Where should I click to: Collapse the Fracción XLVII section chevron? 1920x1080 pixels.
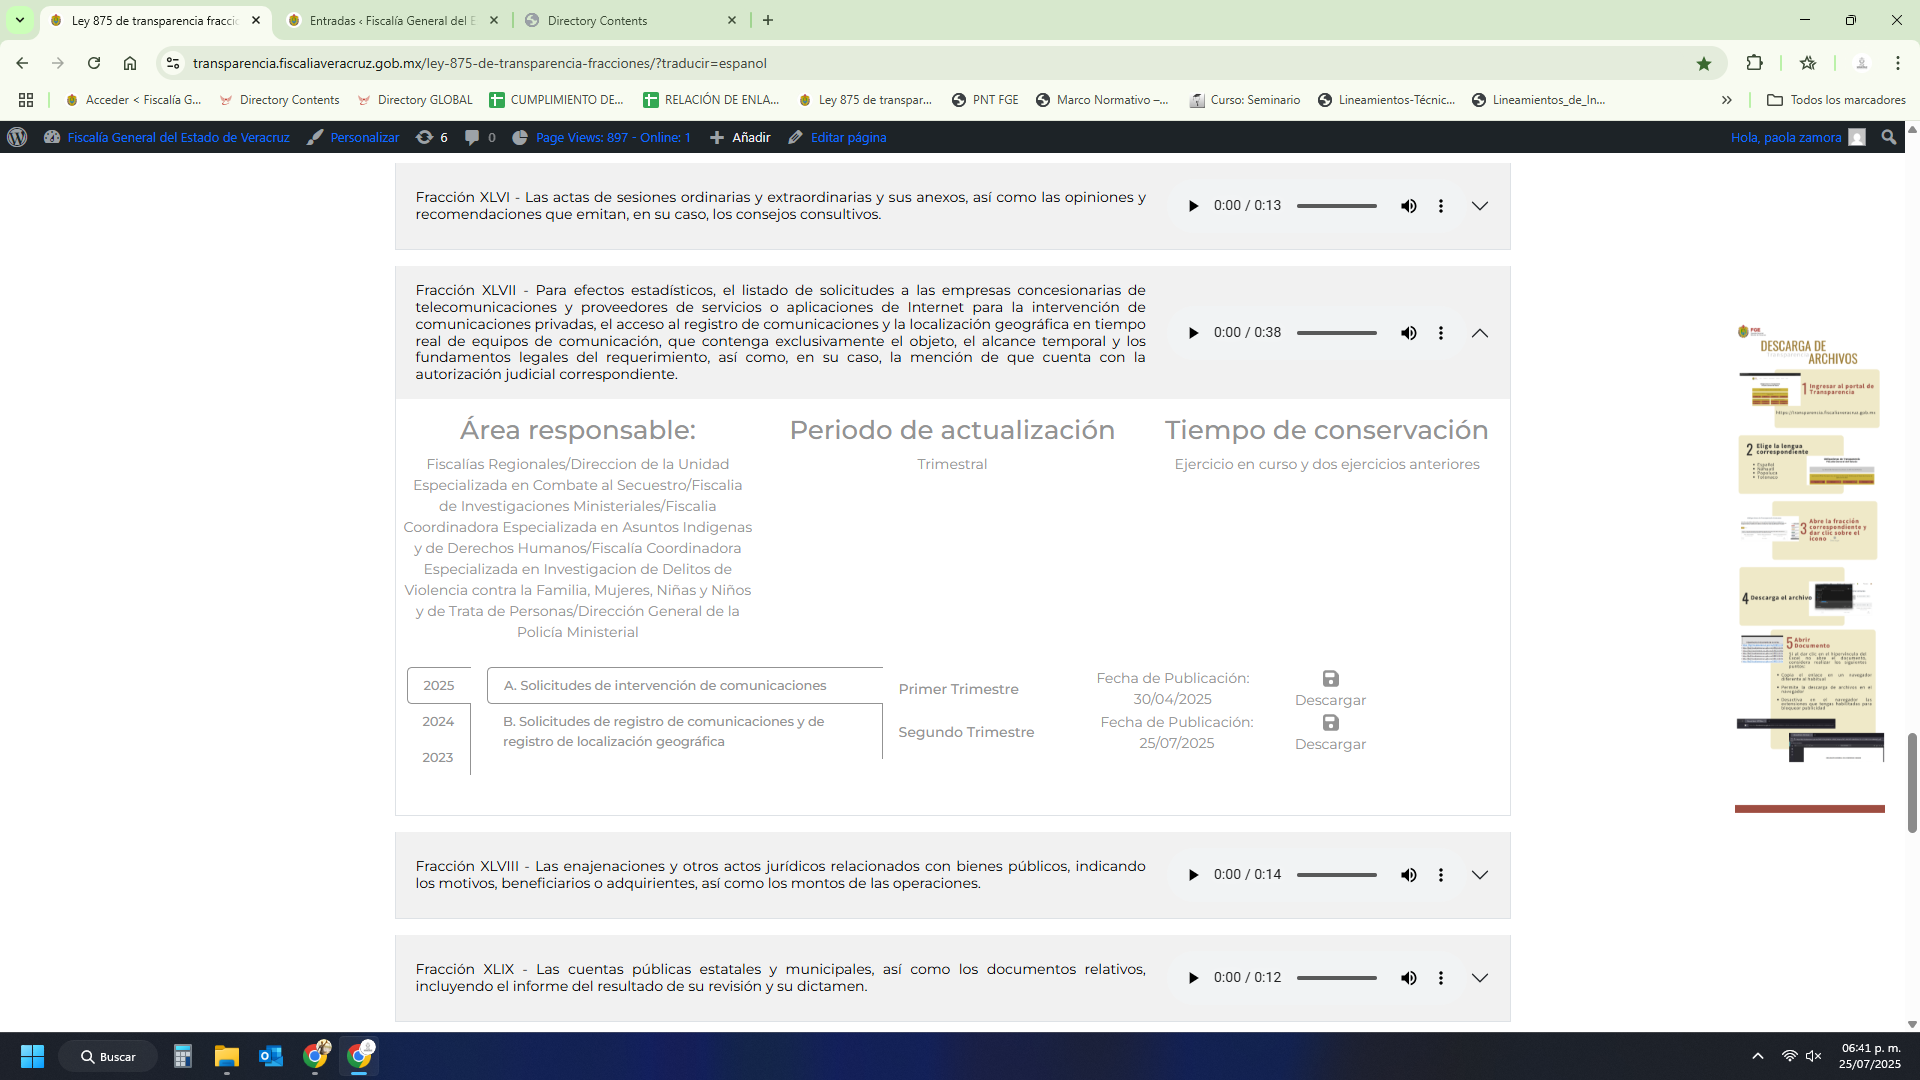pos(1480,333)
